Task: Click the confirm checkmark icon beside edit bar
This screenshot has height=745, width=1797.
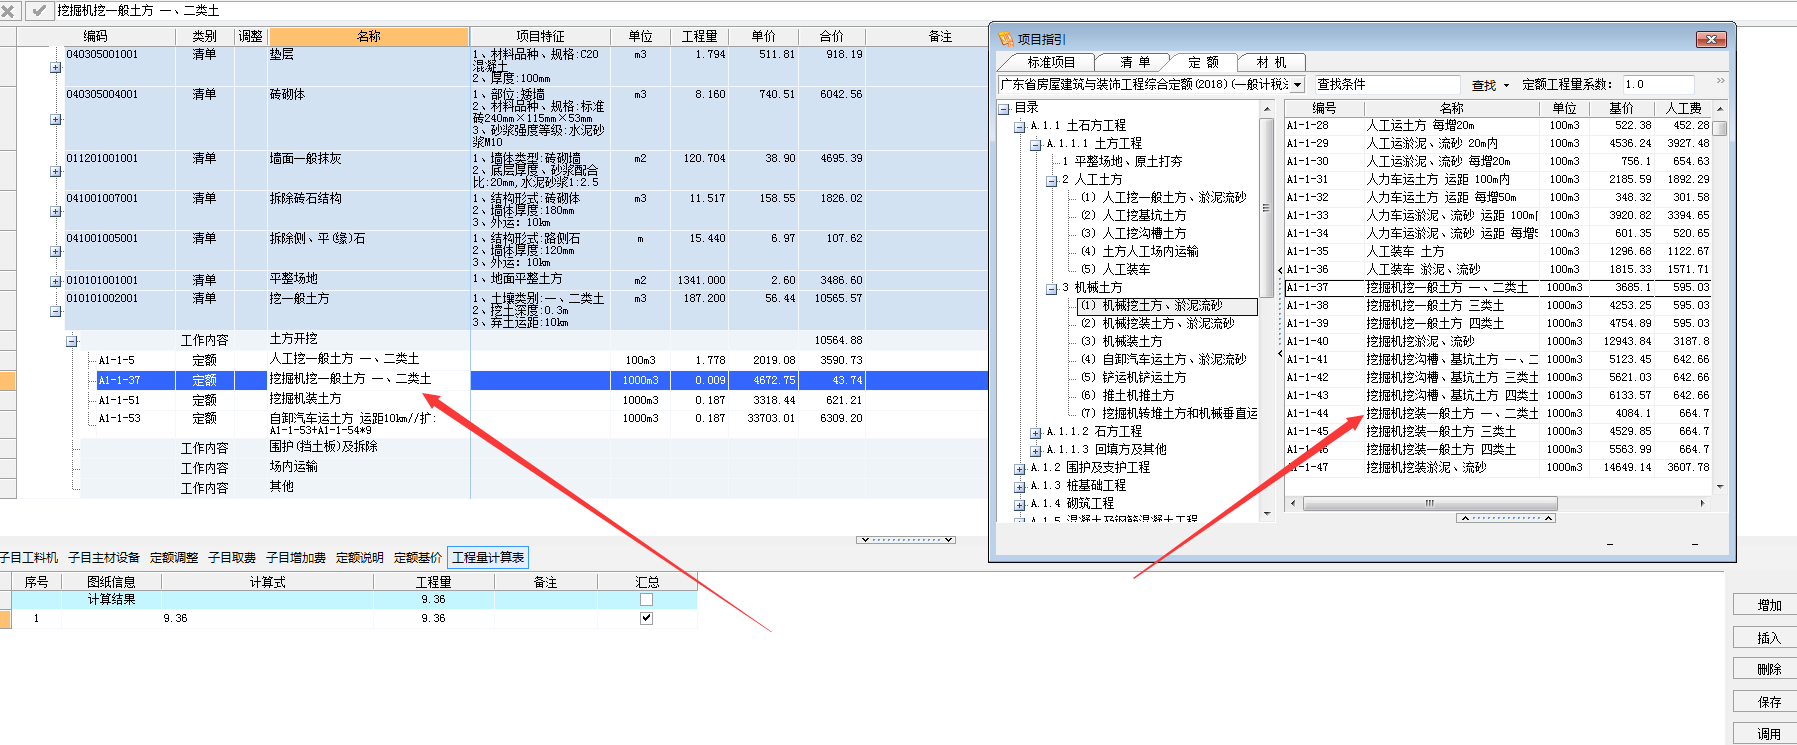Action: click(x=39, y=10)
